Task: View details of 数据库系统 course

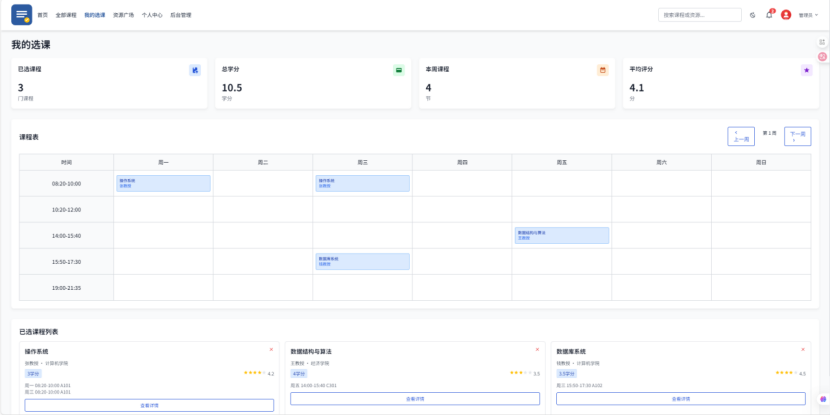Action: click(681, 399)
